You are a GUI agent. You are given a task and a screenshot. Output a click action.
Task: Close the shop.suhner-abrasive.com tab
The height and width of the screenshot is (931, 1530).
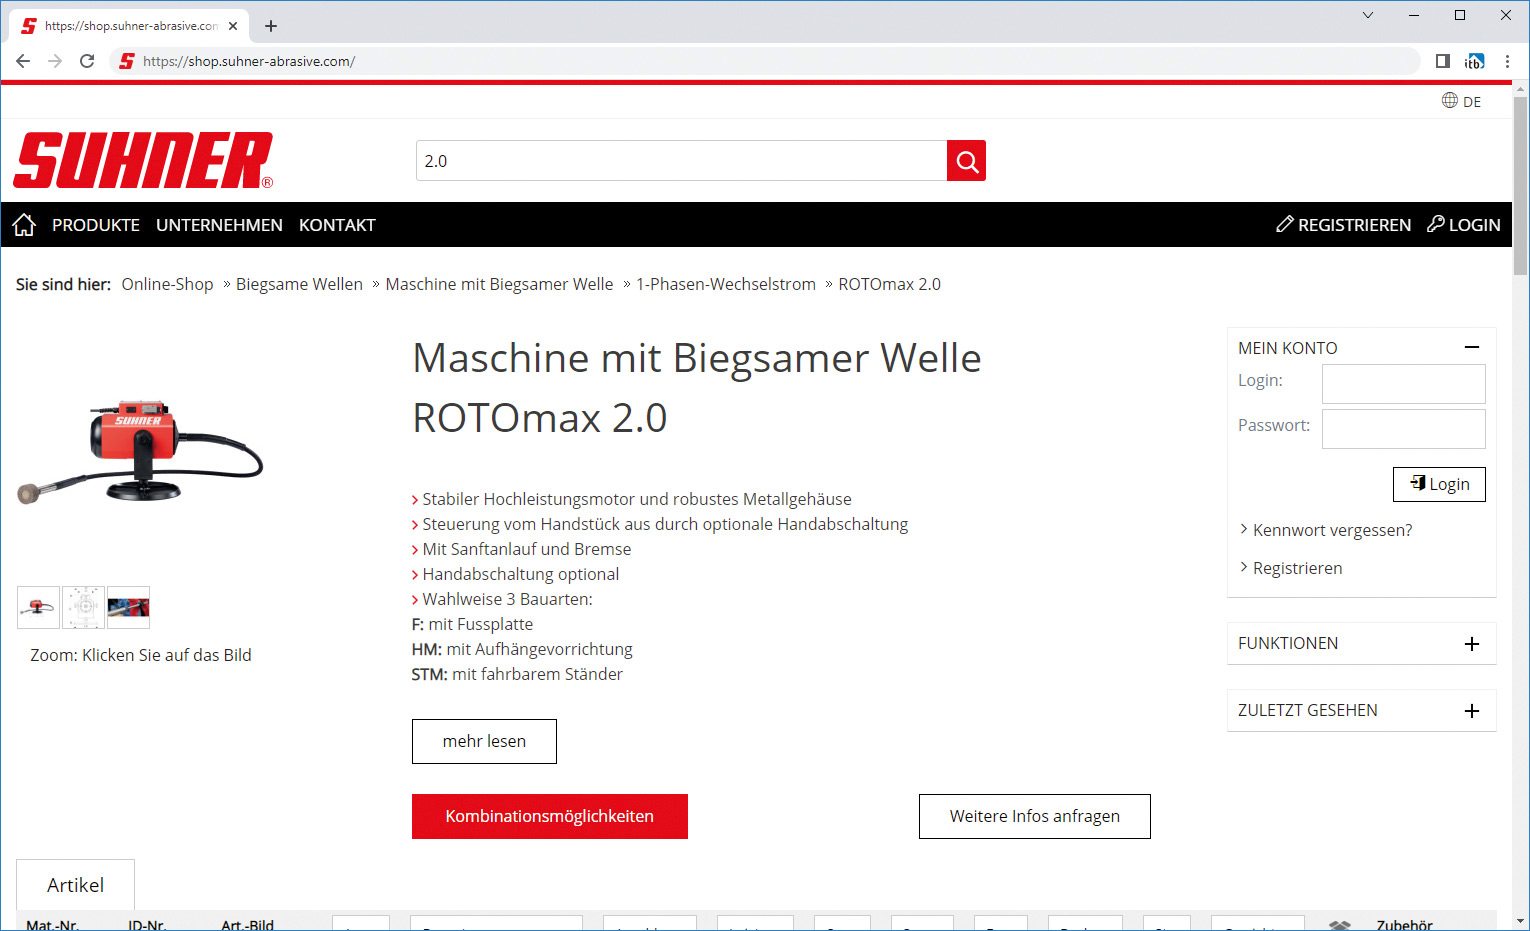point(233,26)
